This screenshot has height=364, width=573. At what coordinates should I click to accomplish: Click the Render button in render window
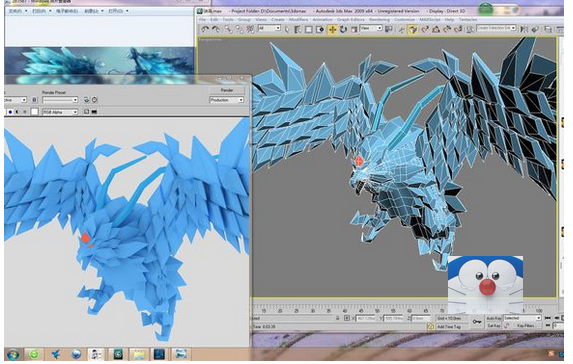click(x=227, y=90)
